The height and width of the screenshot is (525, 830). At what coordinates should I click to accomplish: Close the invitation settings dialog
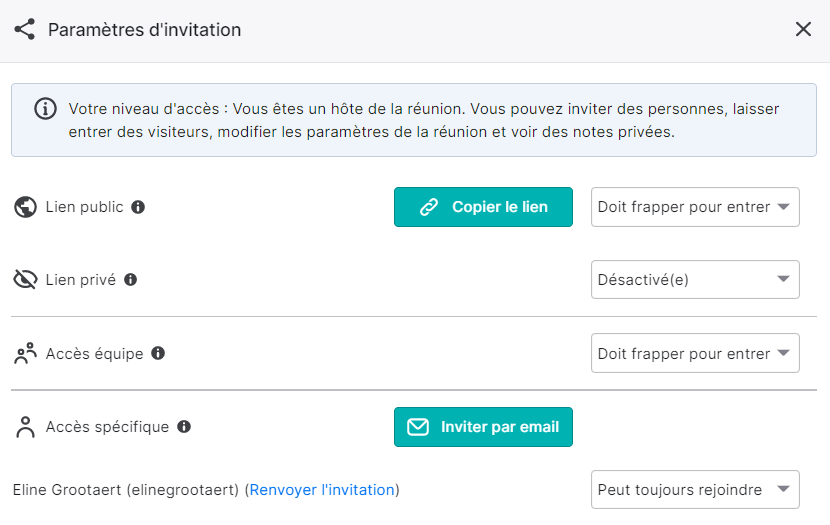(x=803, y=29)
